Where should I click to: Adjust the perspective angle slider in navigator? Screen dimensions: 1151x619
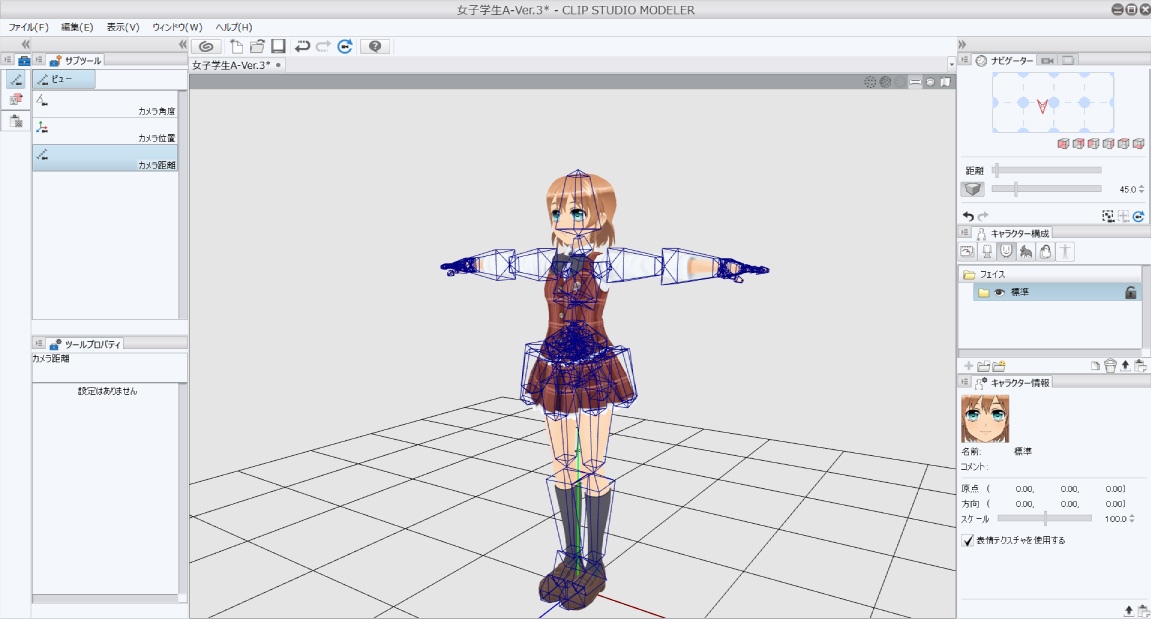click(1047, 189)
